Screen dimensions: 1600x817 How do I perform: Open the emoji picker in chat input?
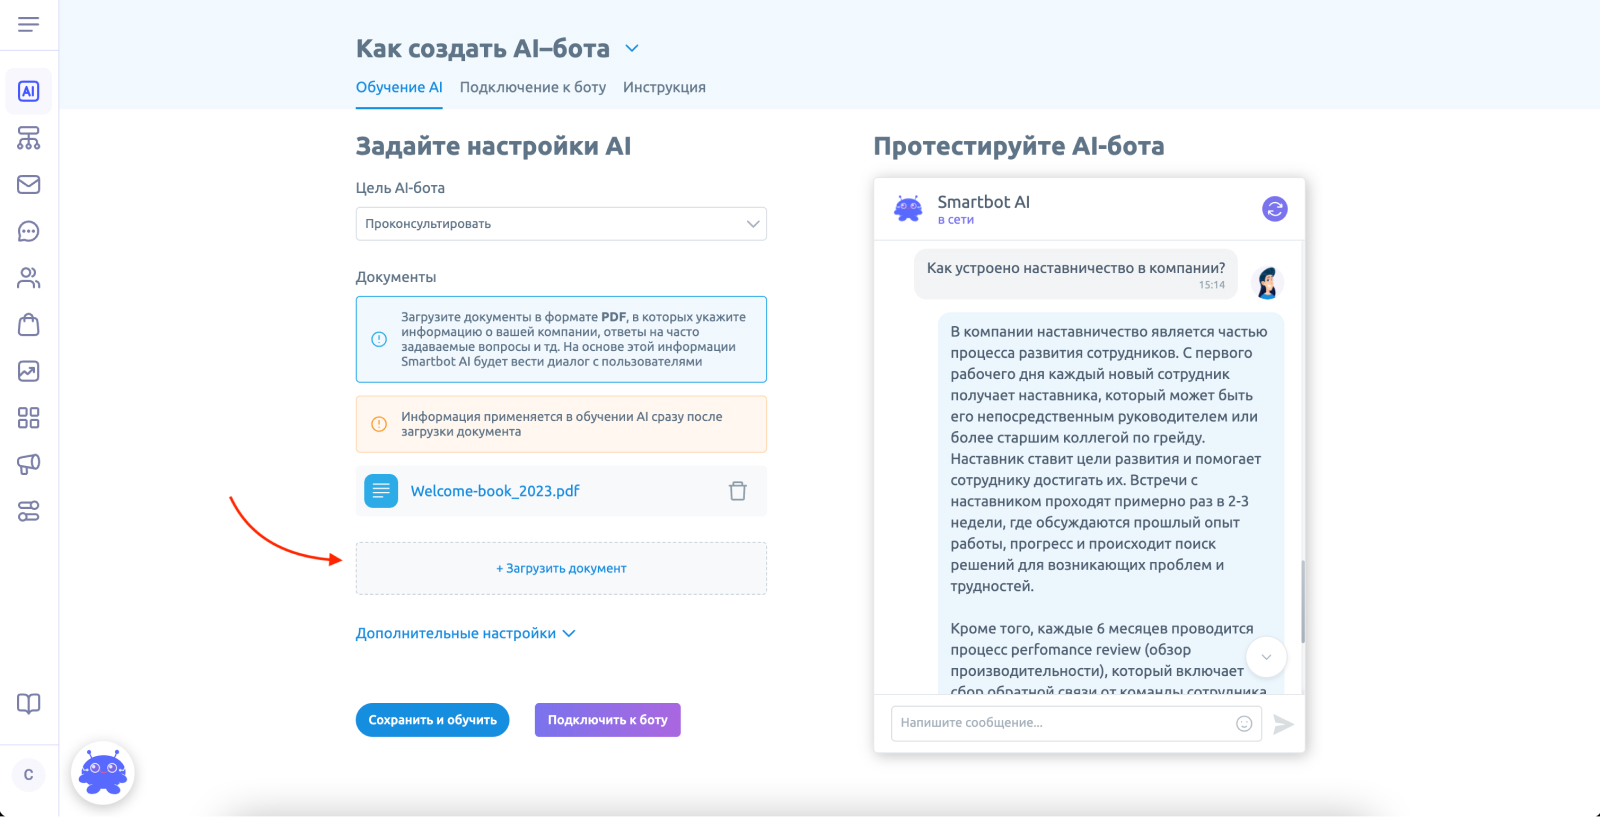point(1244,723)
